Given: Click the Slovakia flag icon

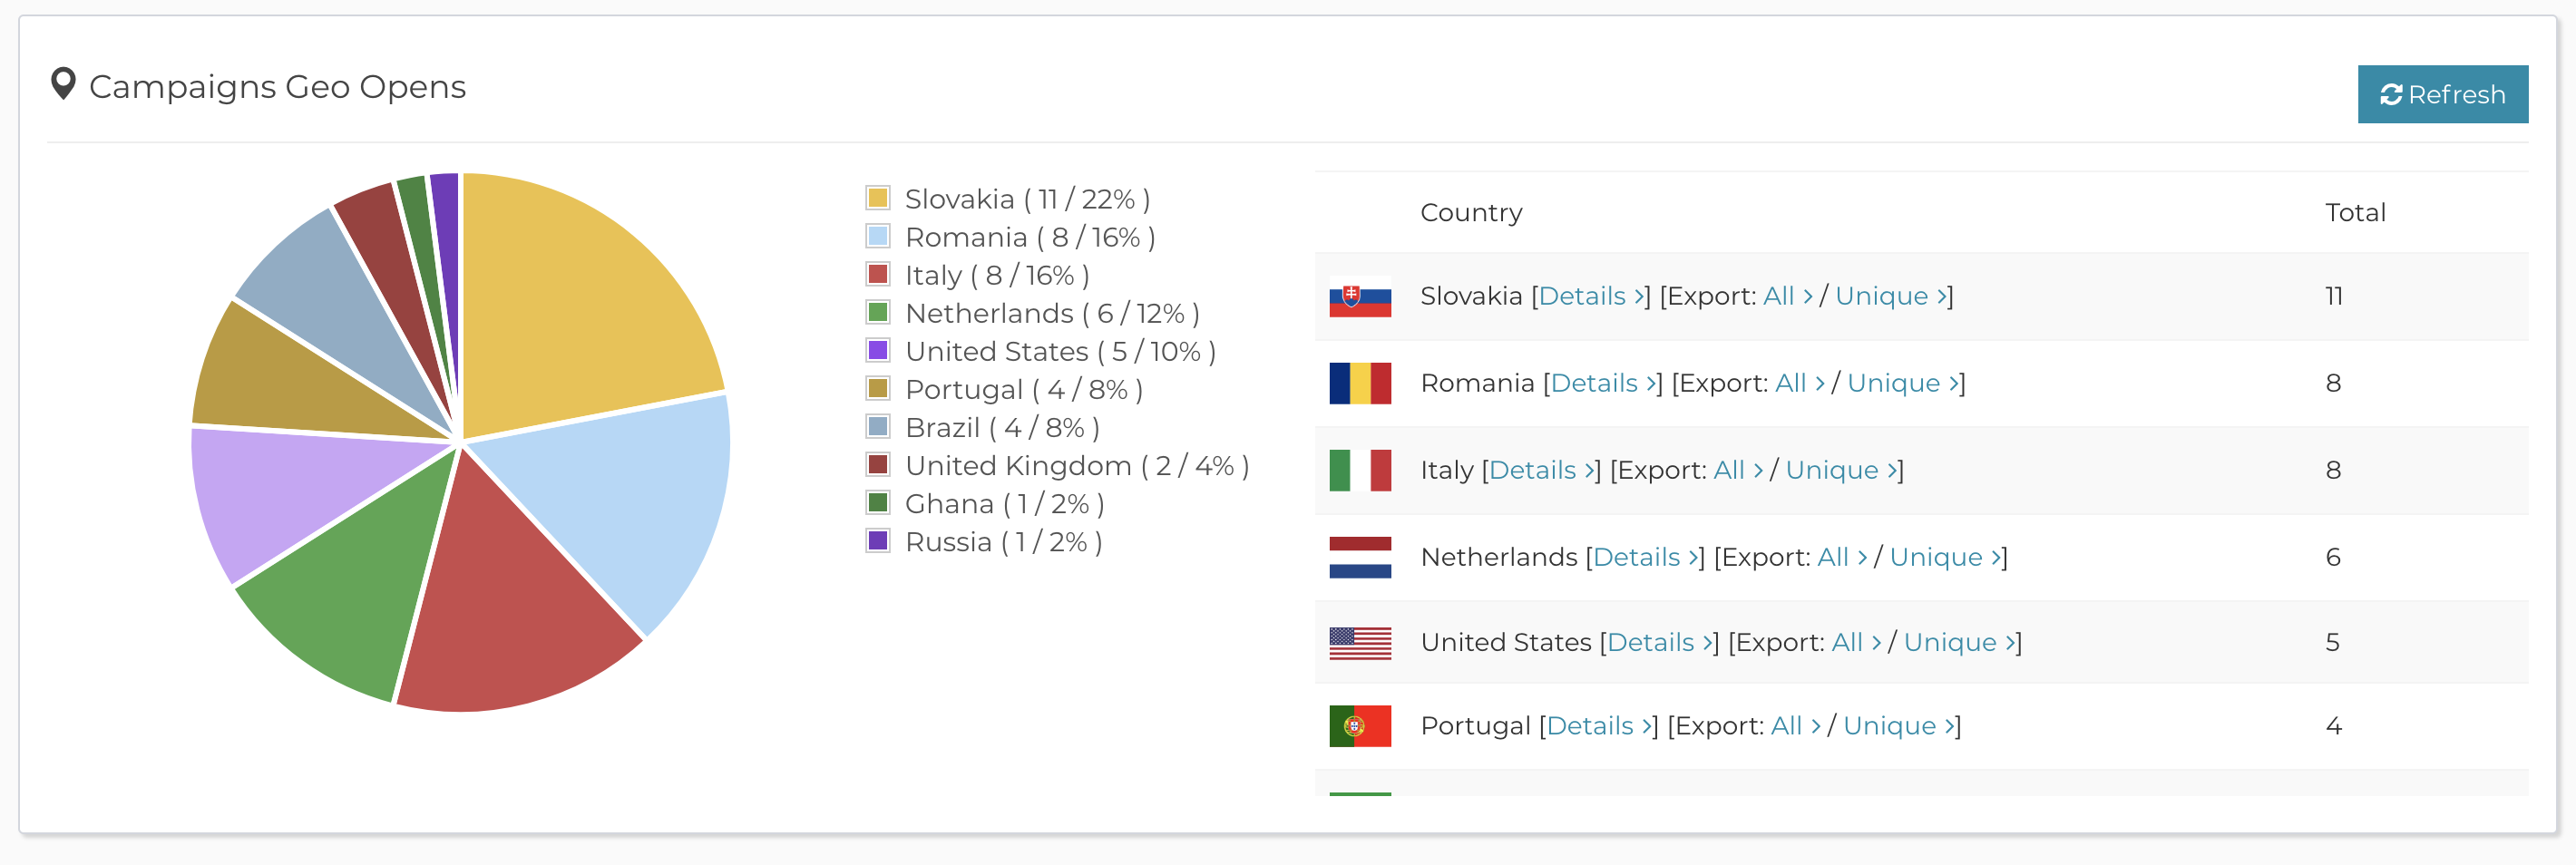Looking at the screenshot, I should tap(1359, 297).
